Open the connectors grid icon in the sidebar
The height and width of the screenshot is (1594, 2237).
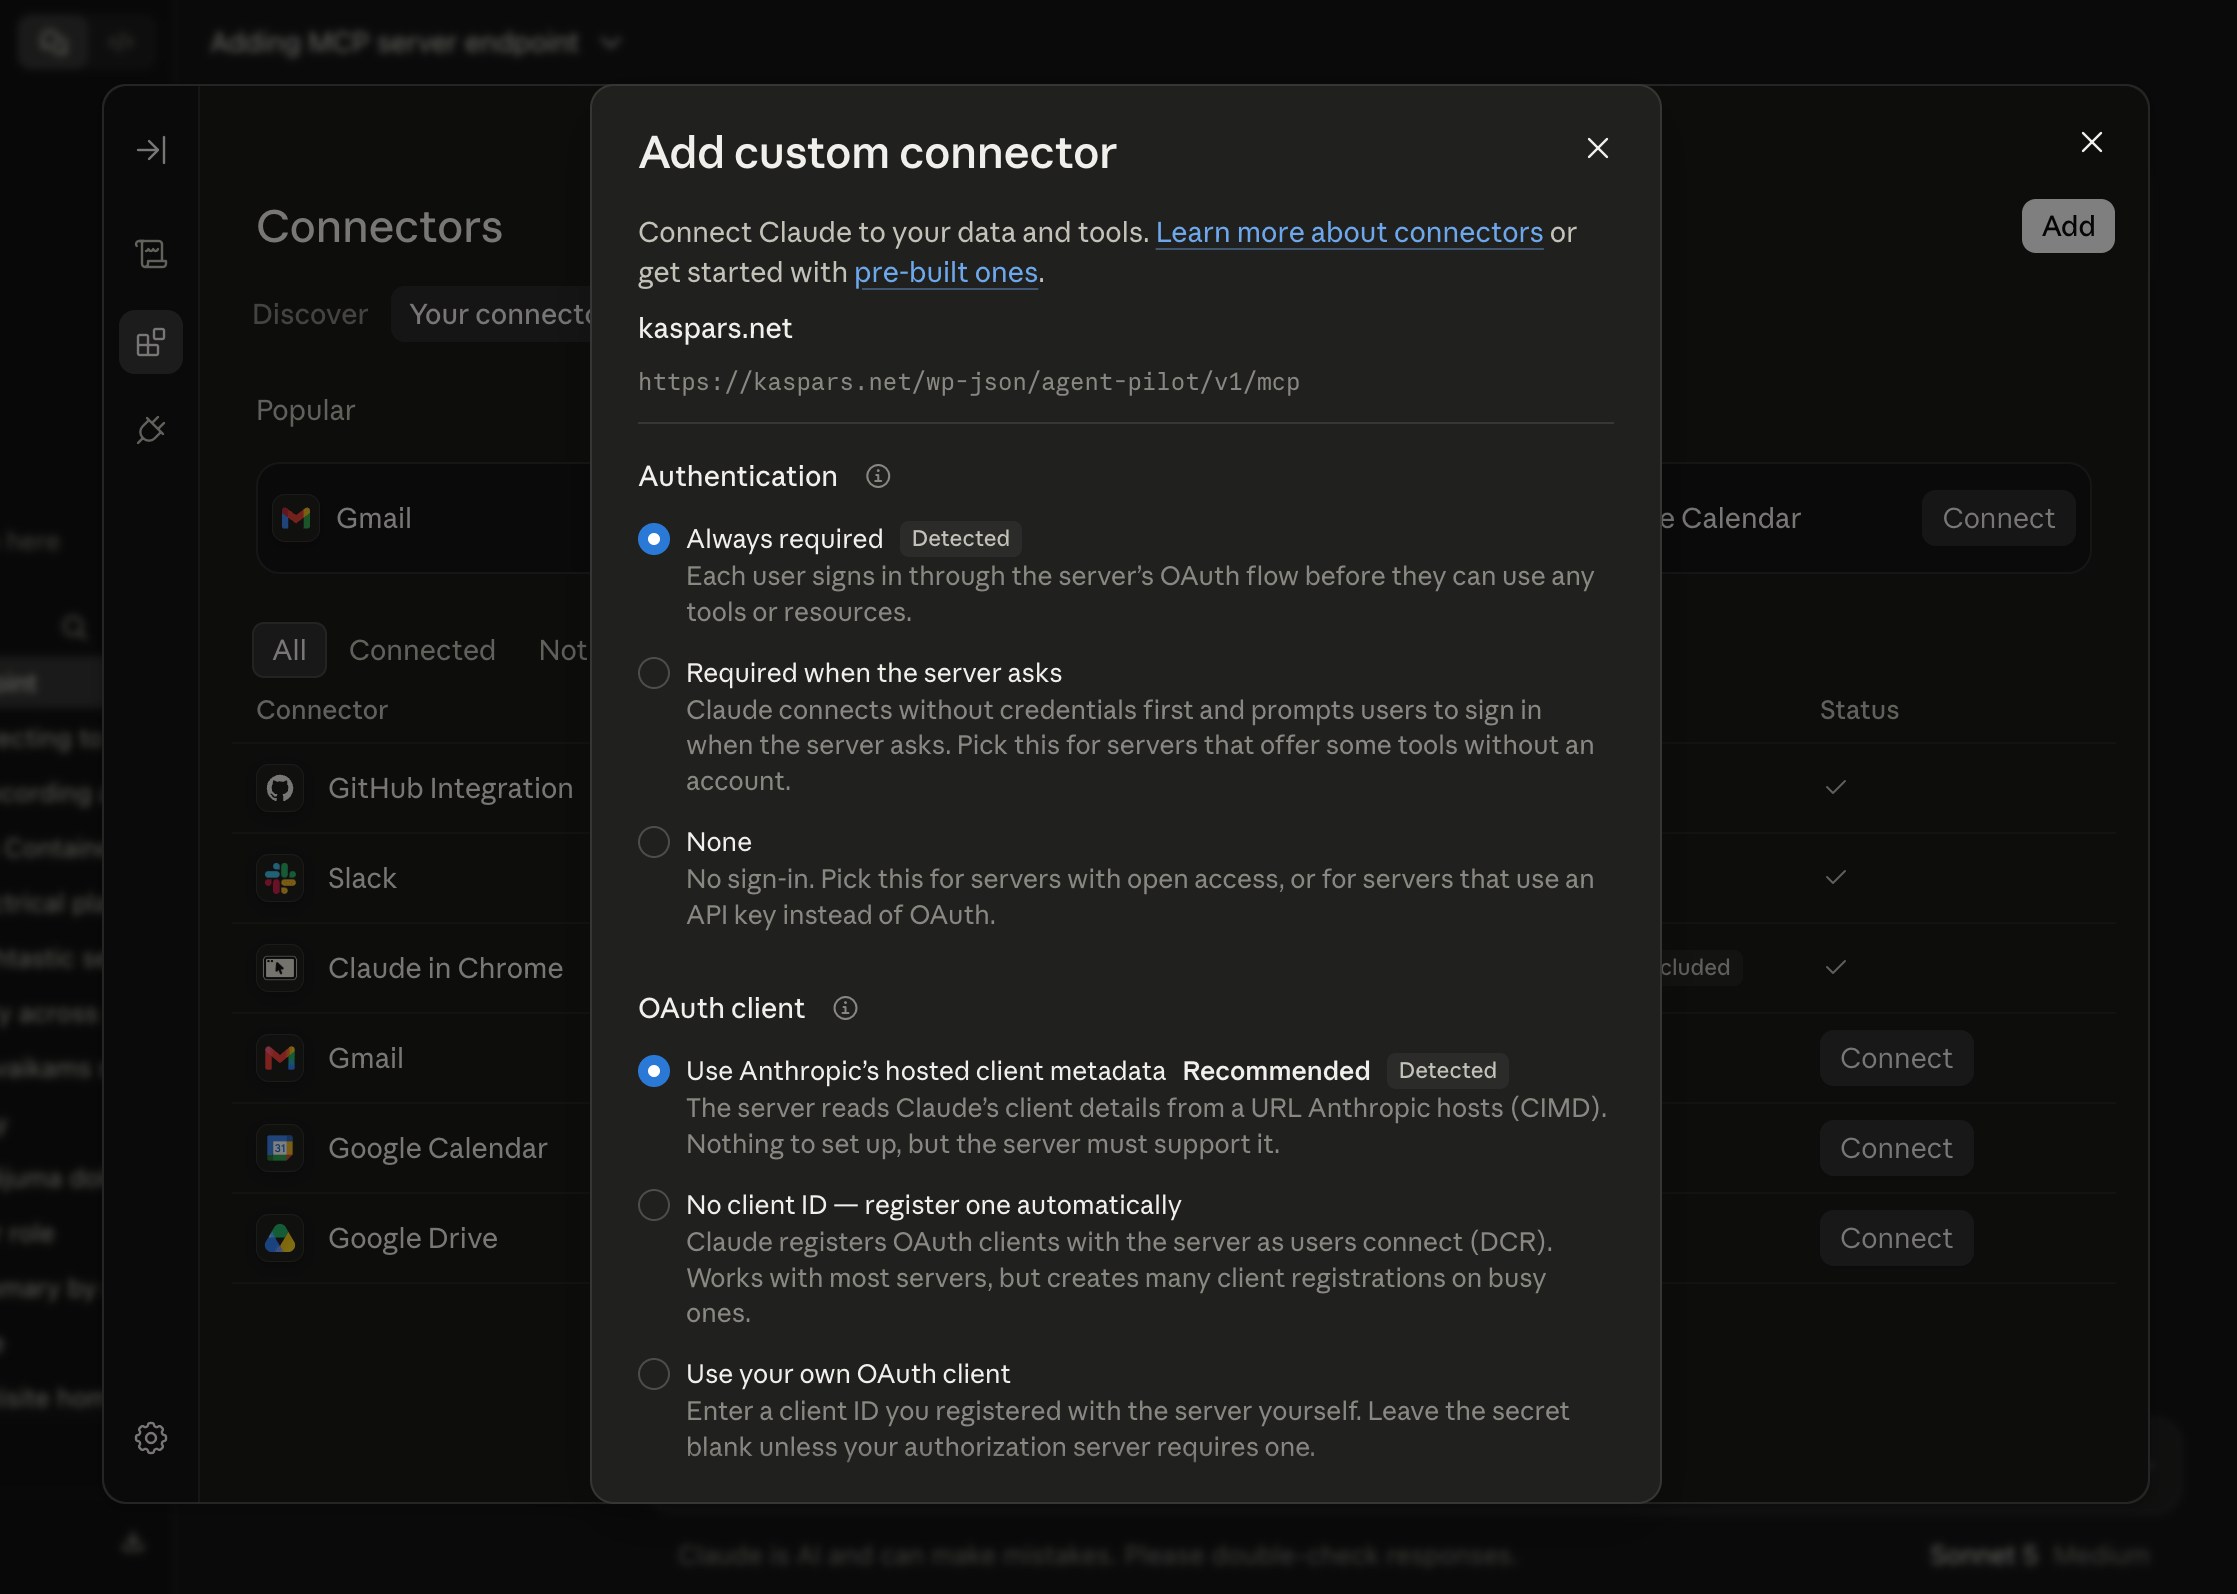point(151,343)
